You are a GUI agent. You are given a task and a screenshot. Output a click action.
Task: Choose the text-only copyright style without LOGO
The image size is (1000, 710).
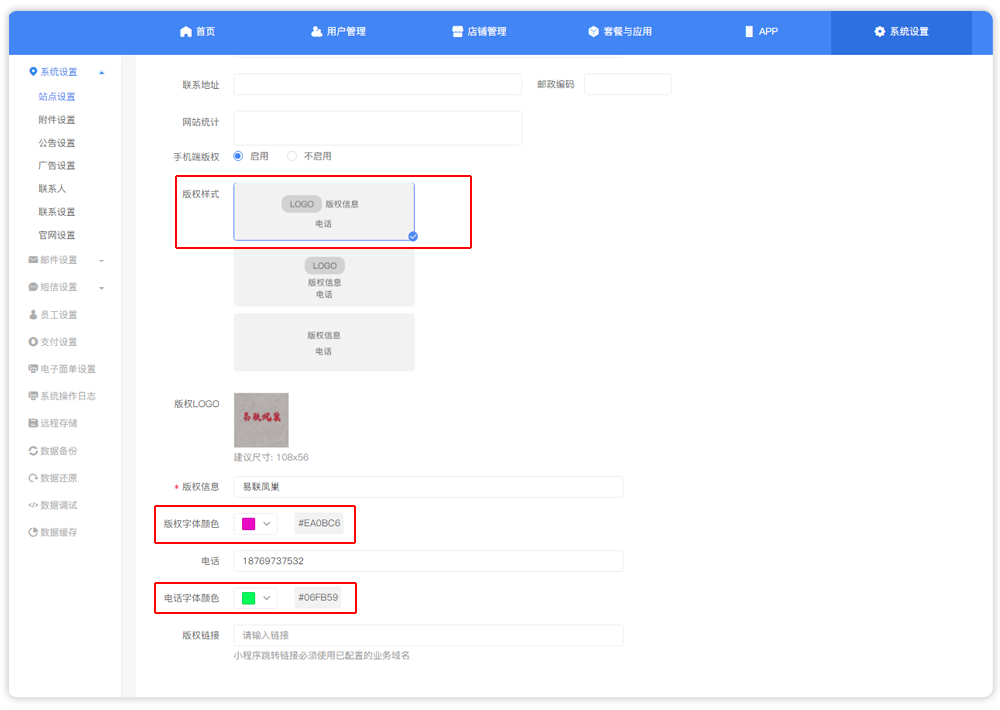[x=324, y=343]
